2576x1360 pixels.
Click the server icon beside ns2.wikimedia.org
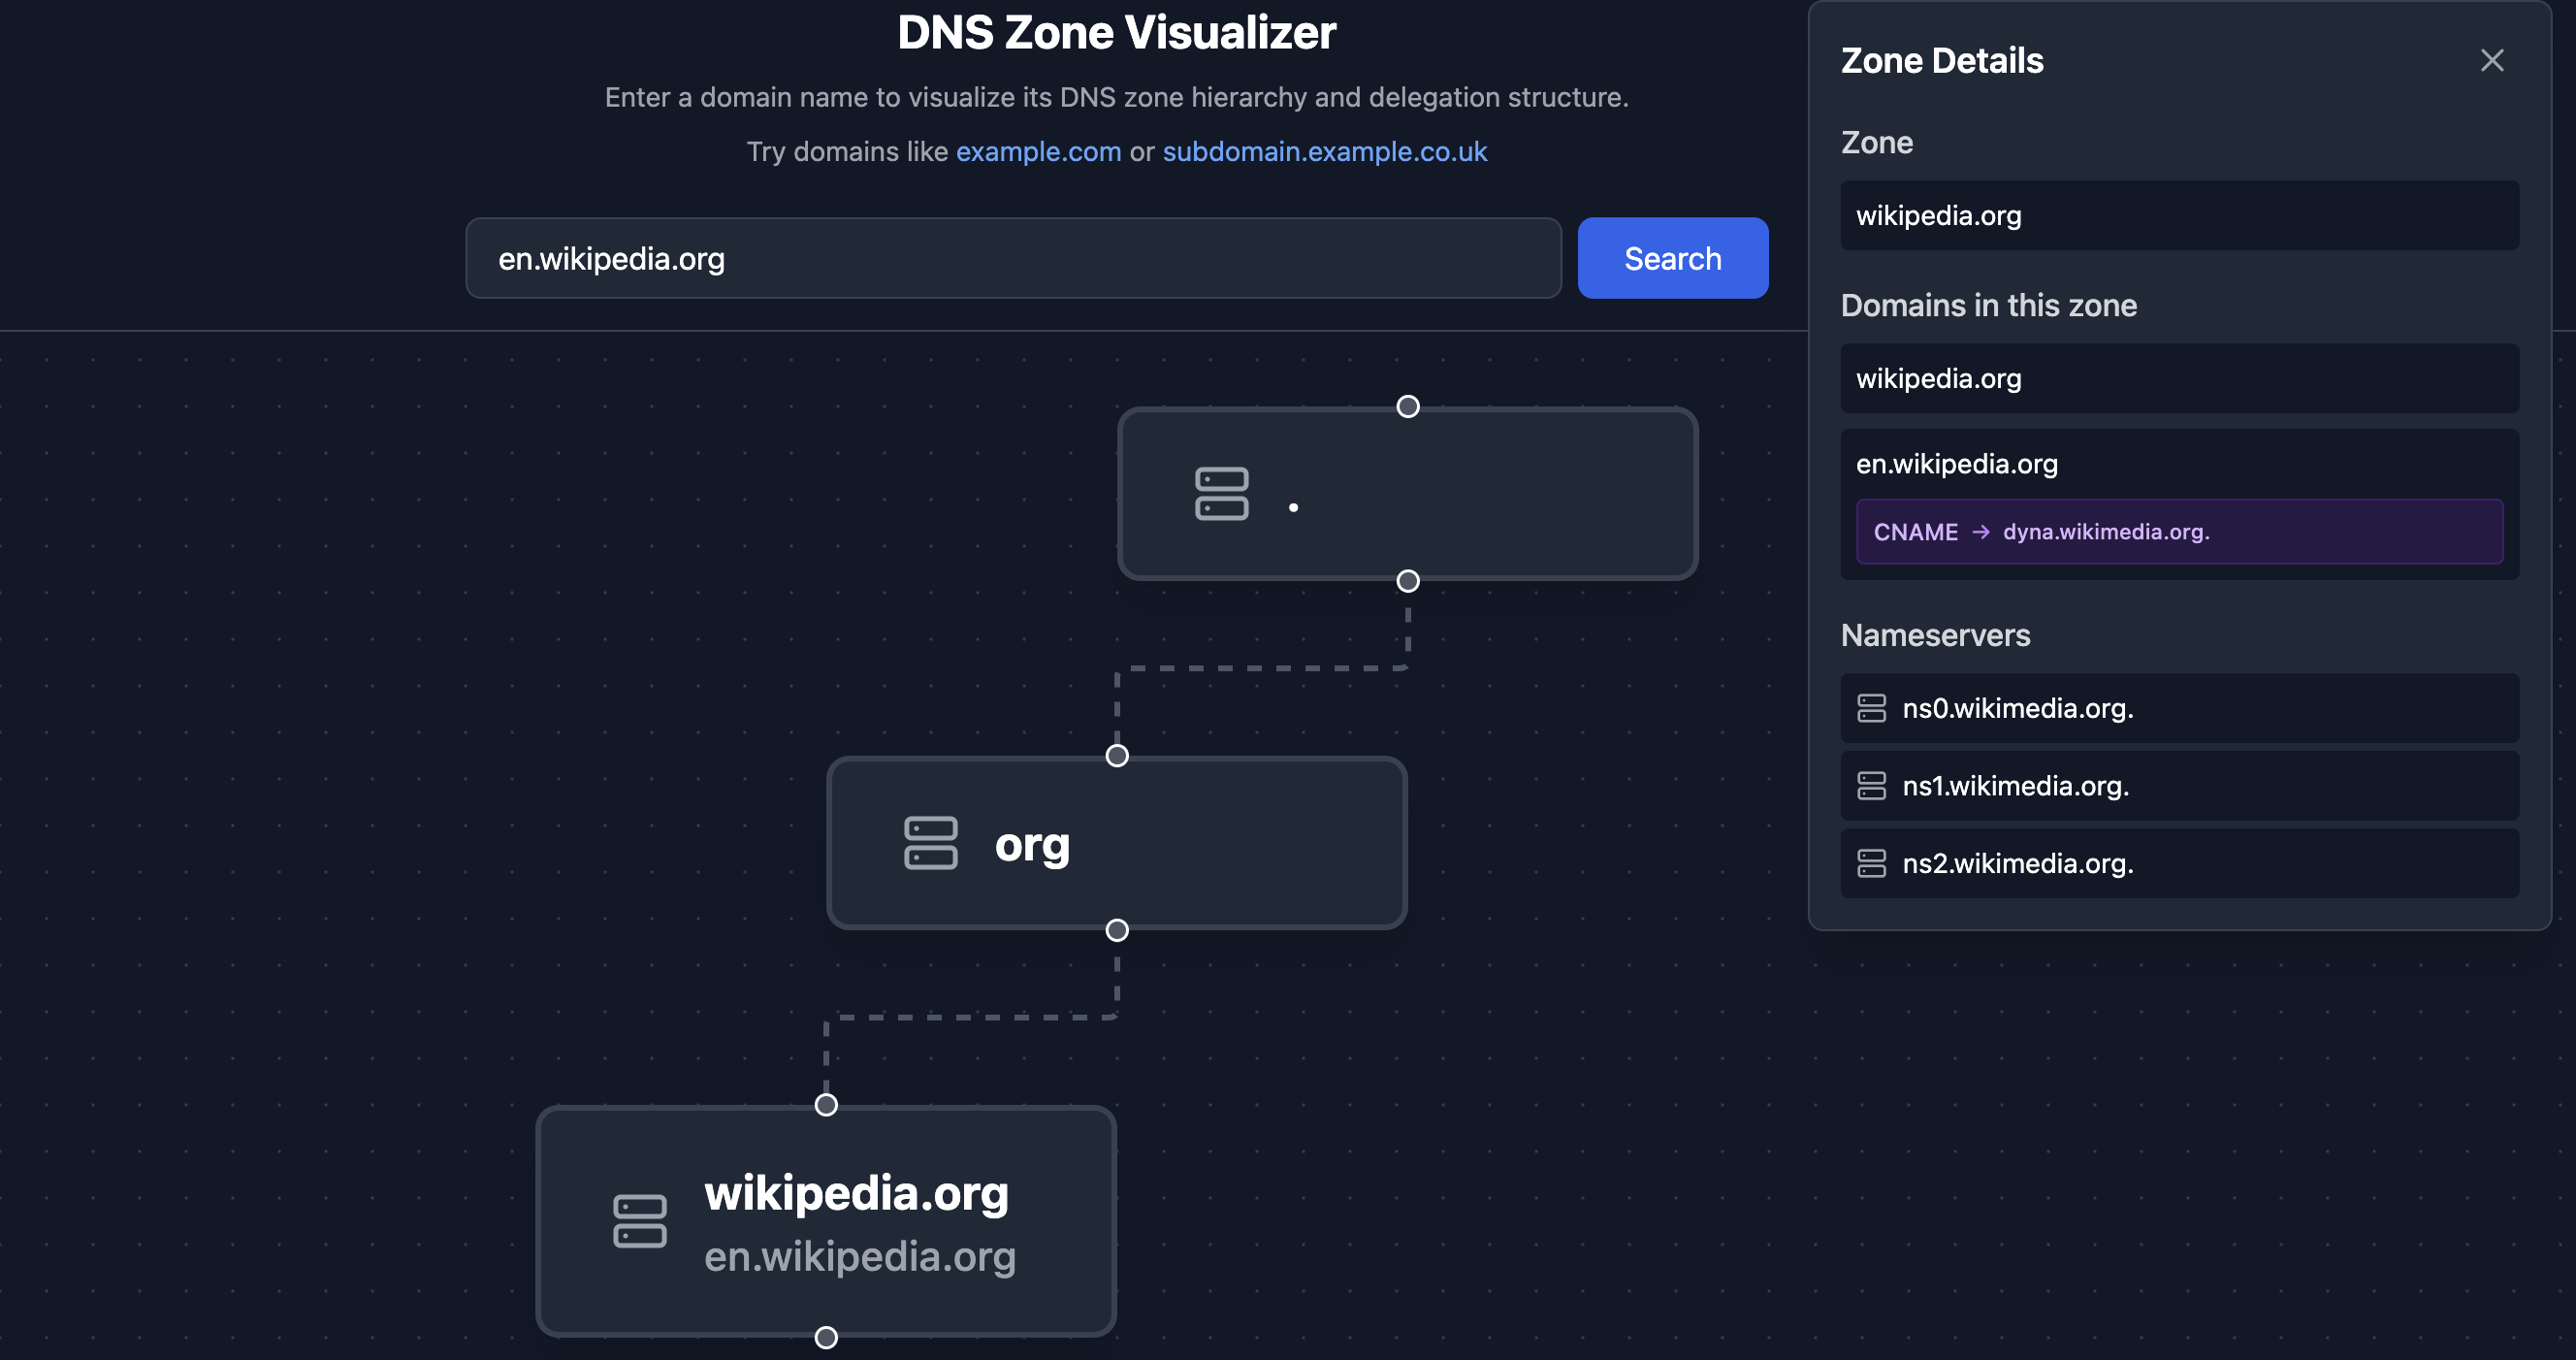(1874, 863)
